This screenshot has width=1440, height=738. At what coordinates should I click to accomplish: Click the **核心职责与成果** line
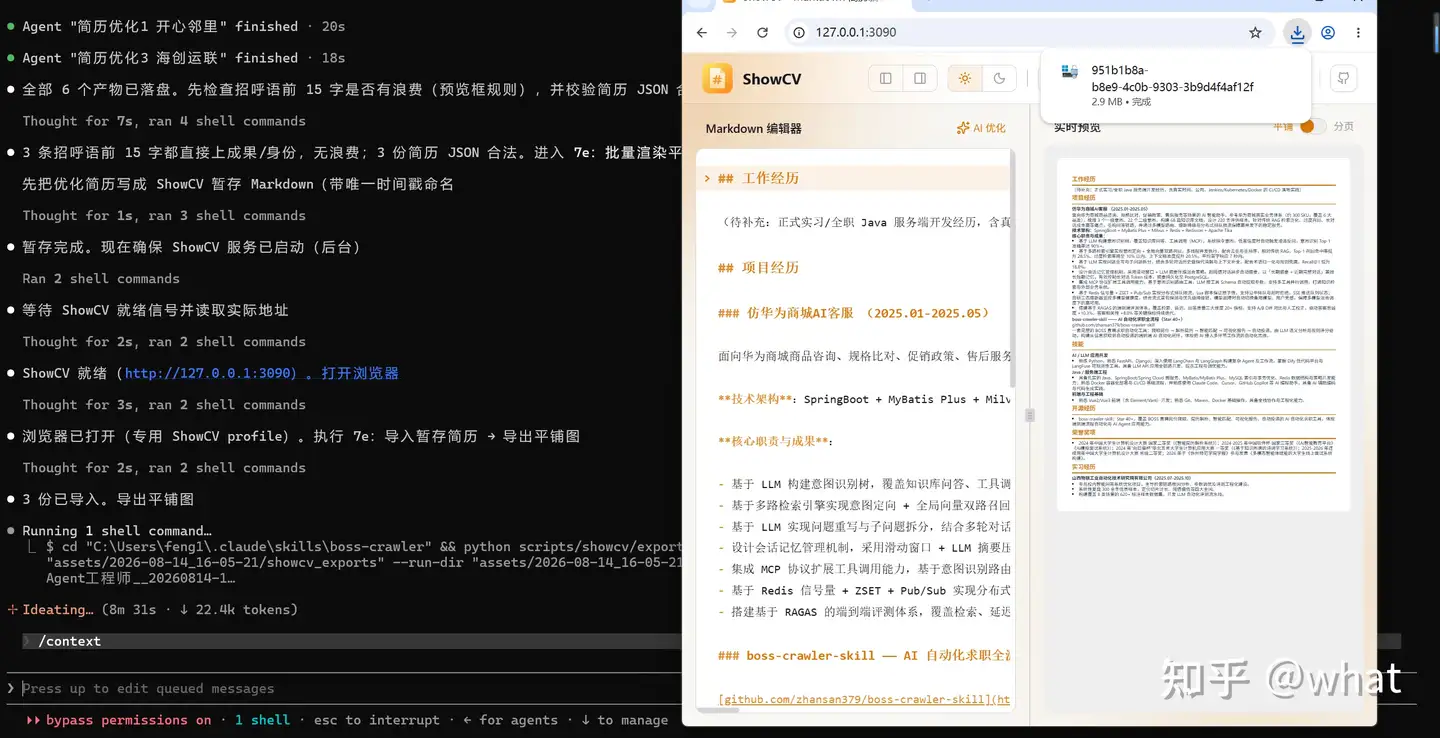(775, 441)
